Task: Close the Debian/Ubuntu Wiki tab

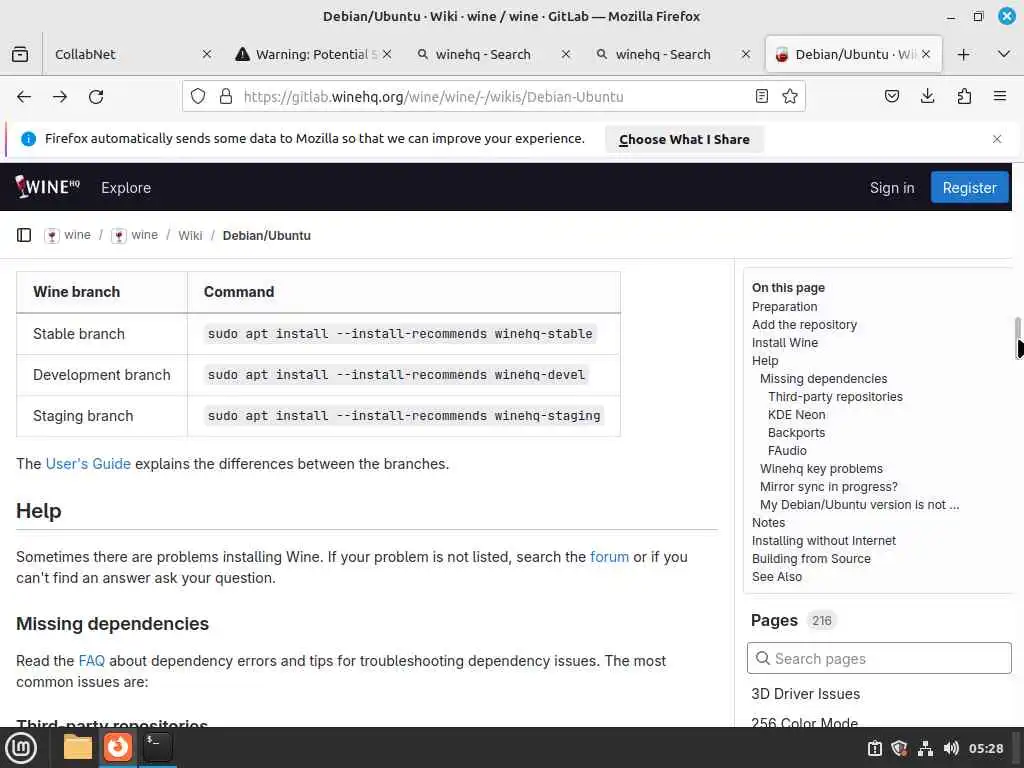Action: 925,54
